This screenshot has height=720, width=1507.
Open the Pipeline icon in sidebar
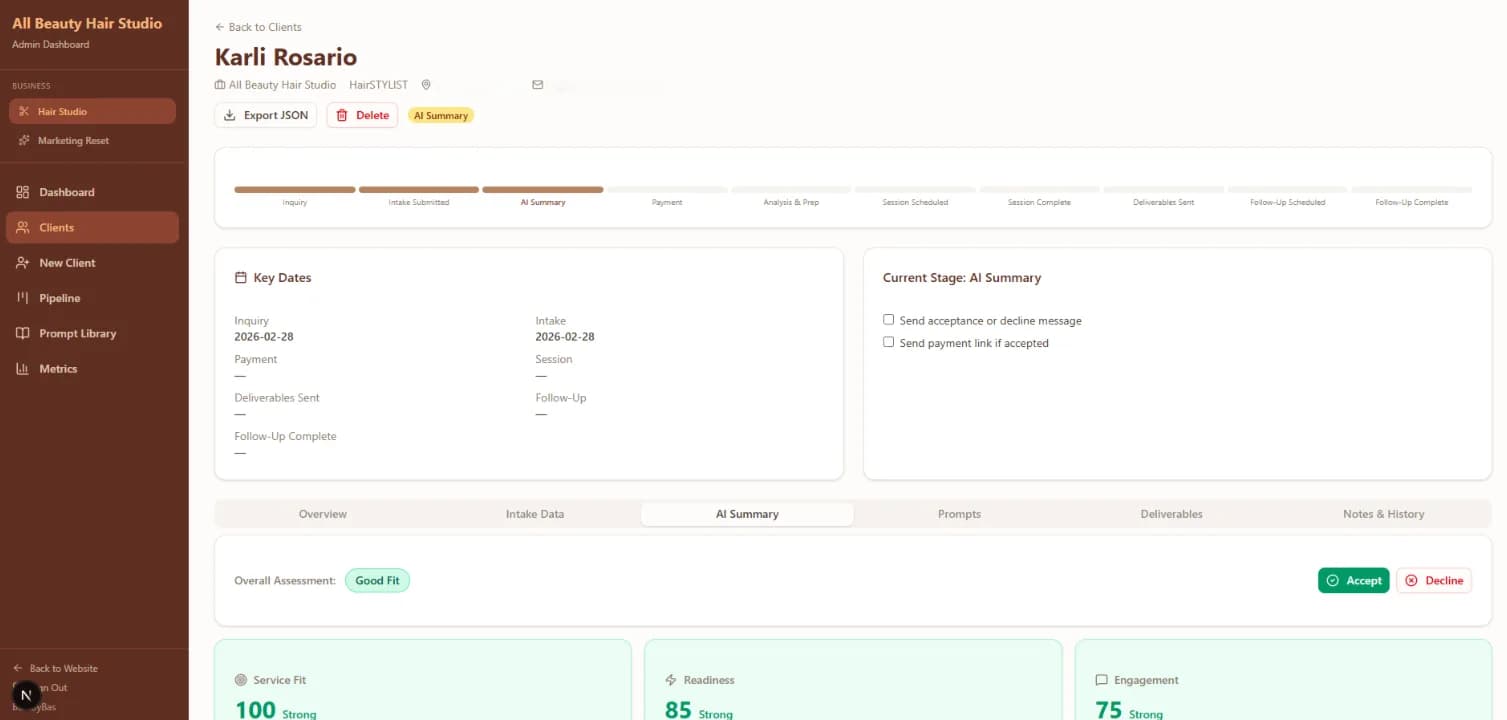point(22,298)
